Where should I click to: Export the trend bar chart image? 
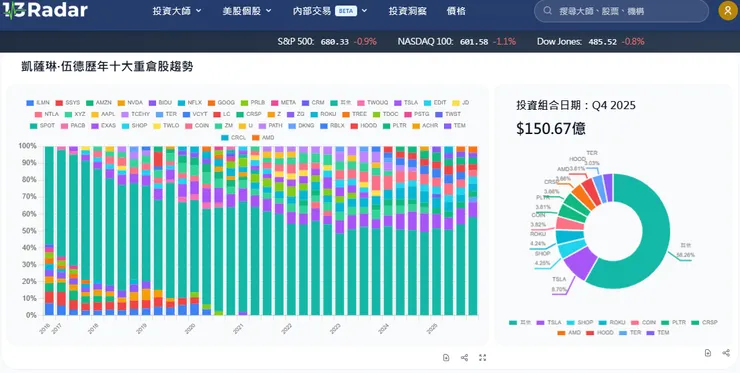coord(446,357)
